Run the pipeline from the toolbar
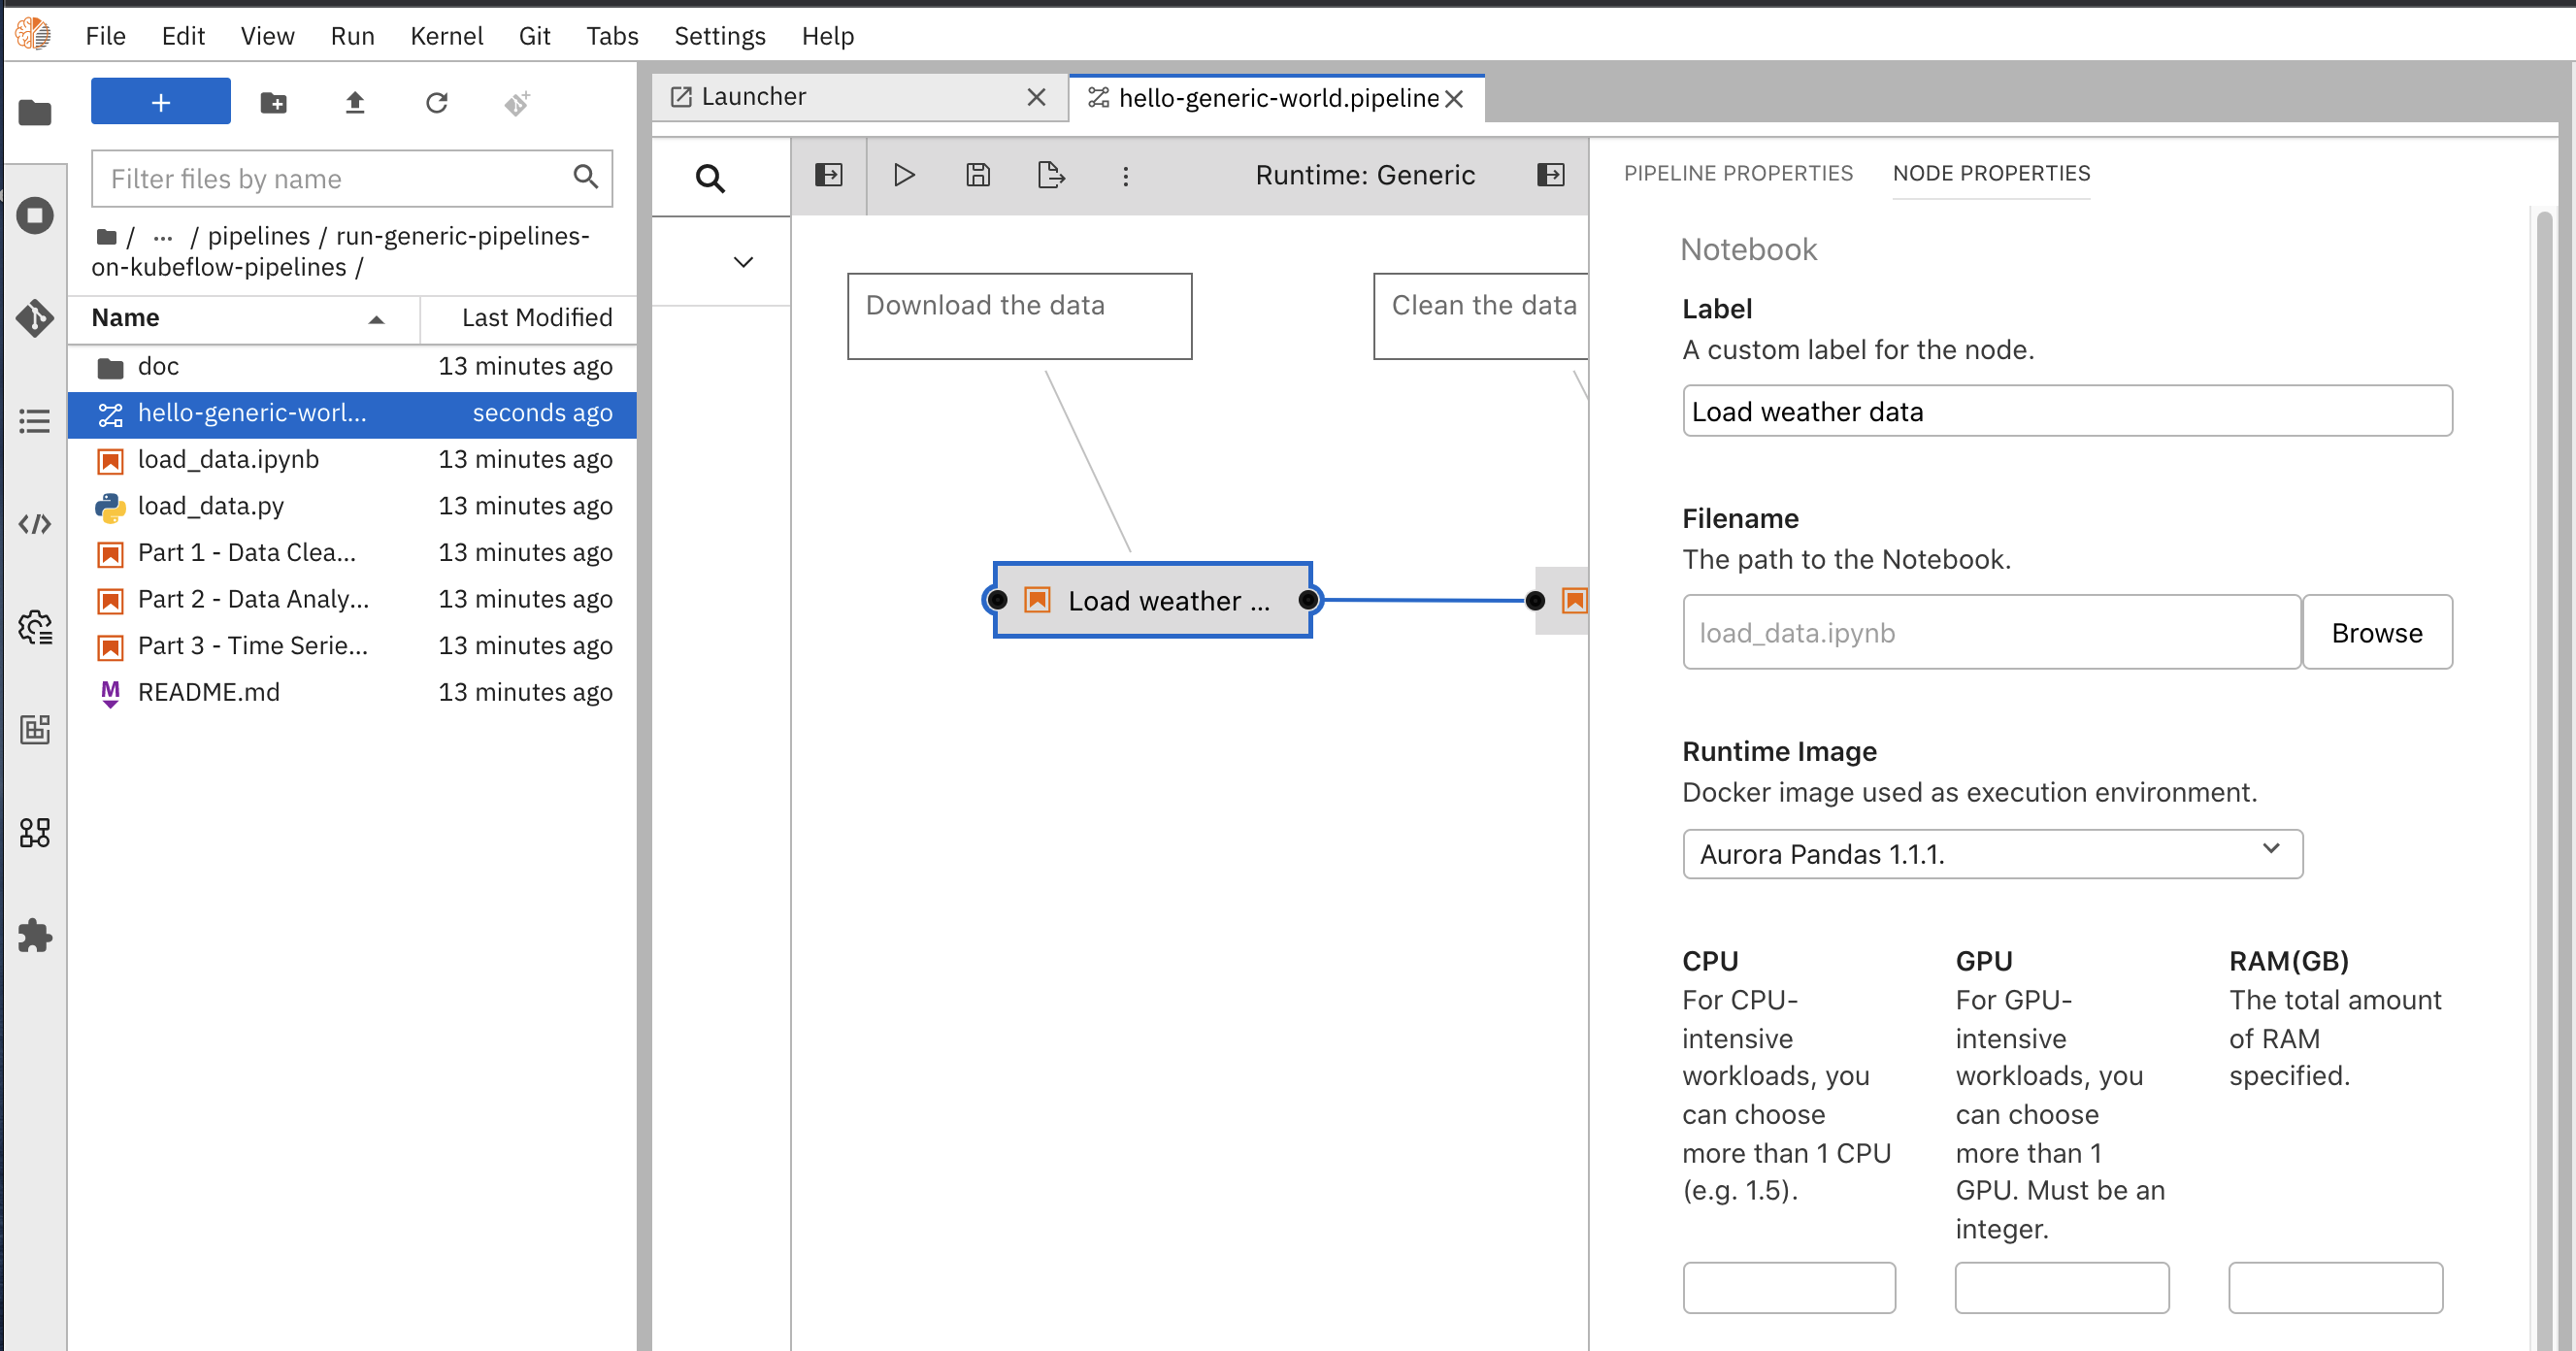 (905, 174)
